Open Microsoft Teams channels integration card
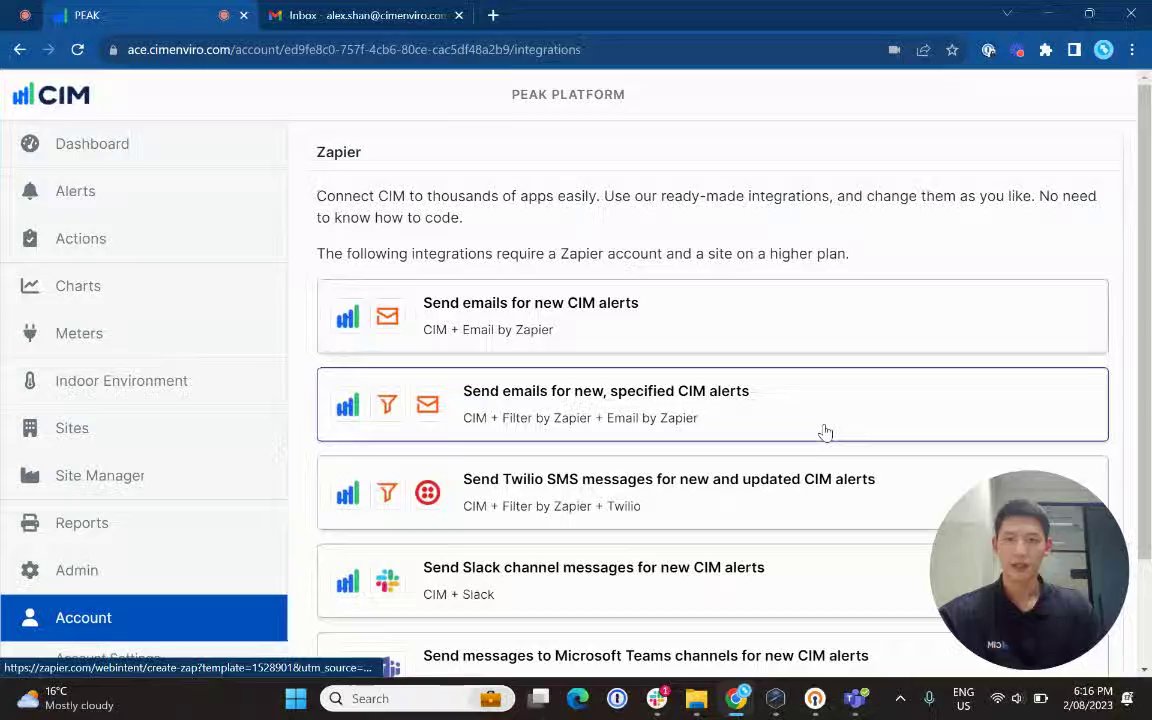The width and height of the screenshot is (1152, 720). 713,655
